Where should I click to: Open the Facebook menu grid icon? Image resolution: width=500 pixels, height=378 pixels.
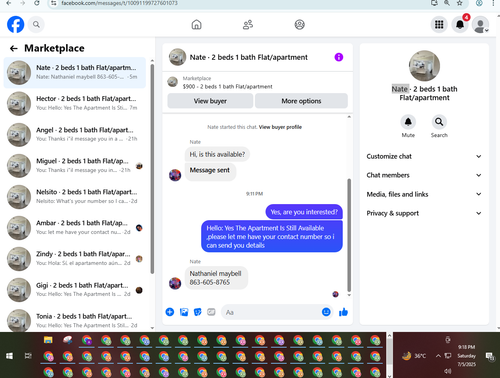pos(439,24)
